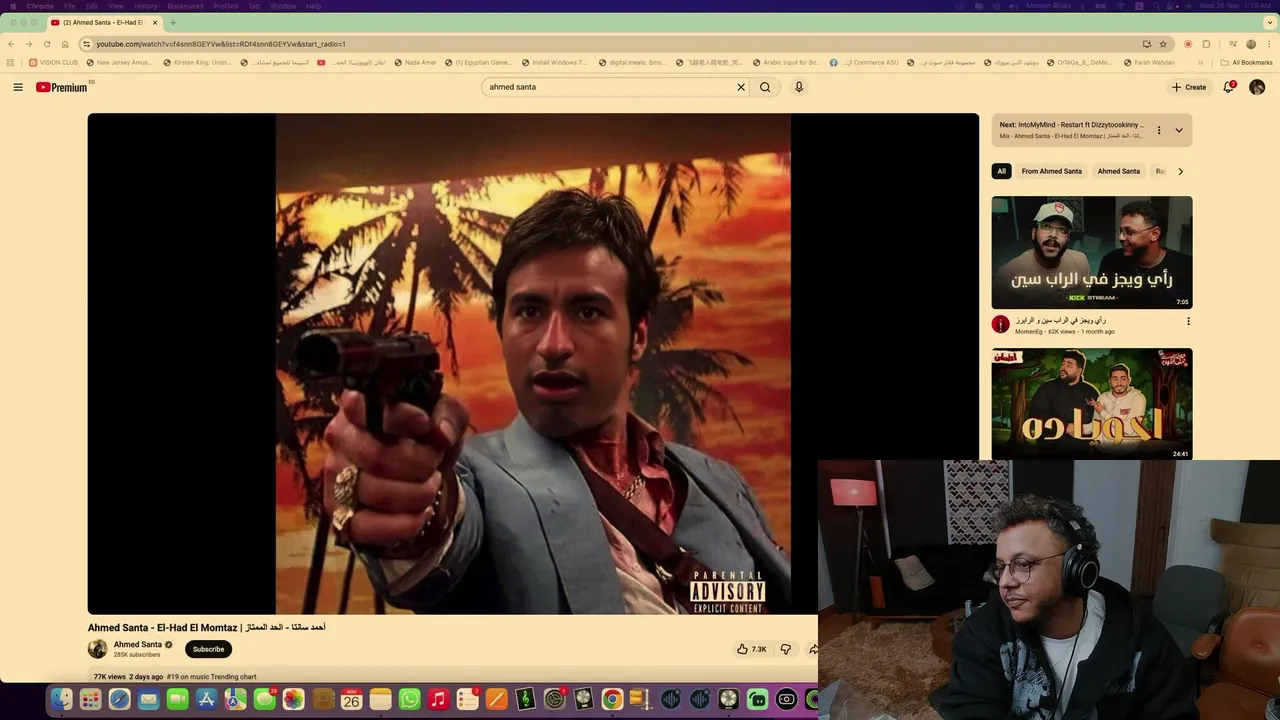
Task: Show more filter chips with right arrow
Action: (1180, 171)
